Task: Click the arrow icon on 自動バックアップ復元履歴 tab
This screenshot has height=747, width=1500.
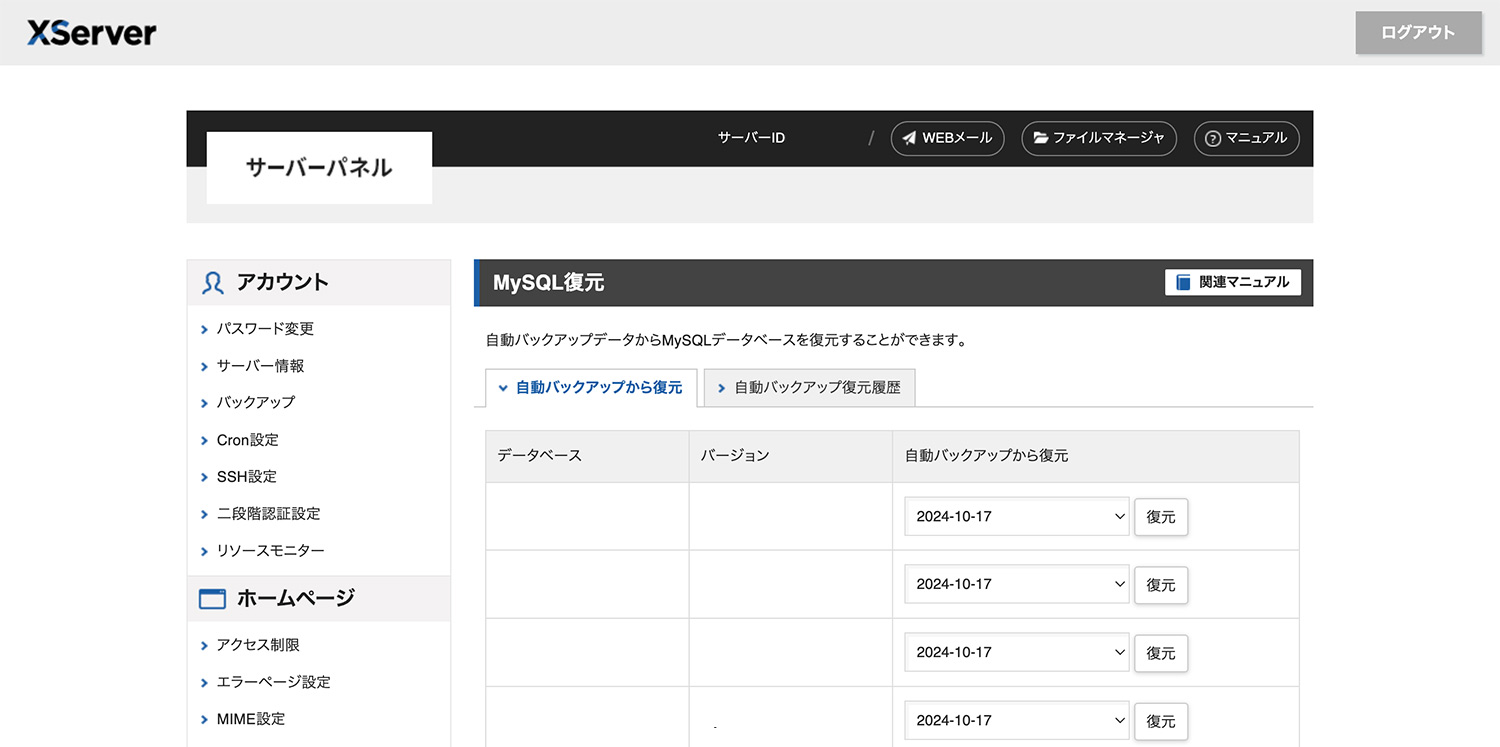Action: (x=722, y=388)
